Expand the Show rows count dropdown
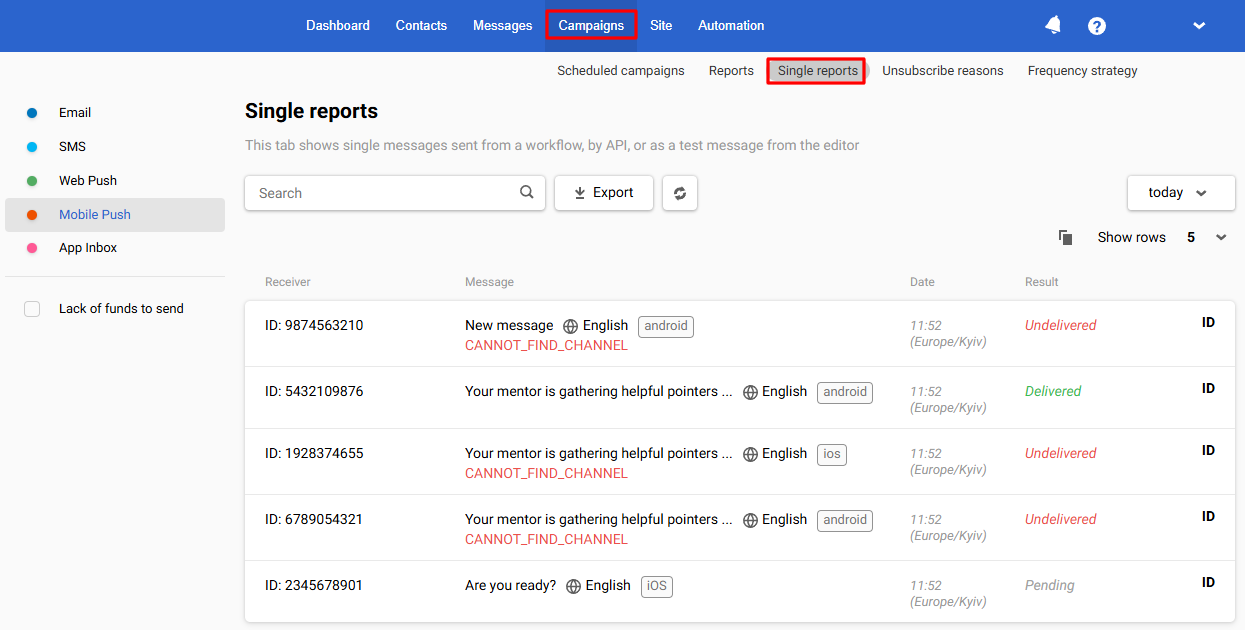 point(1220,238)
